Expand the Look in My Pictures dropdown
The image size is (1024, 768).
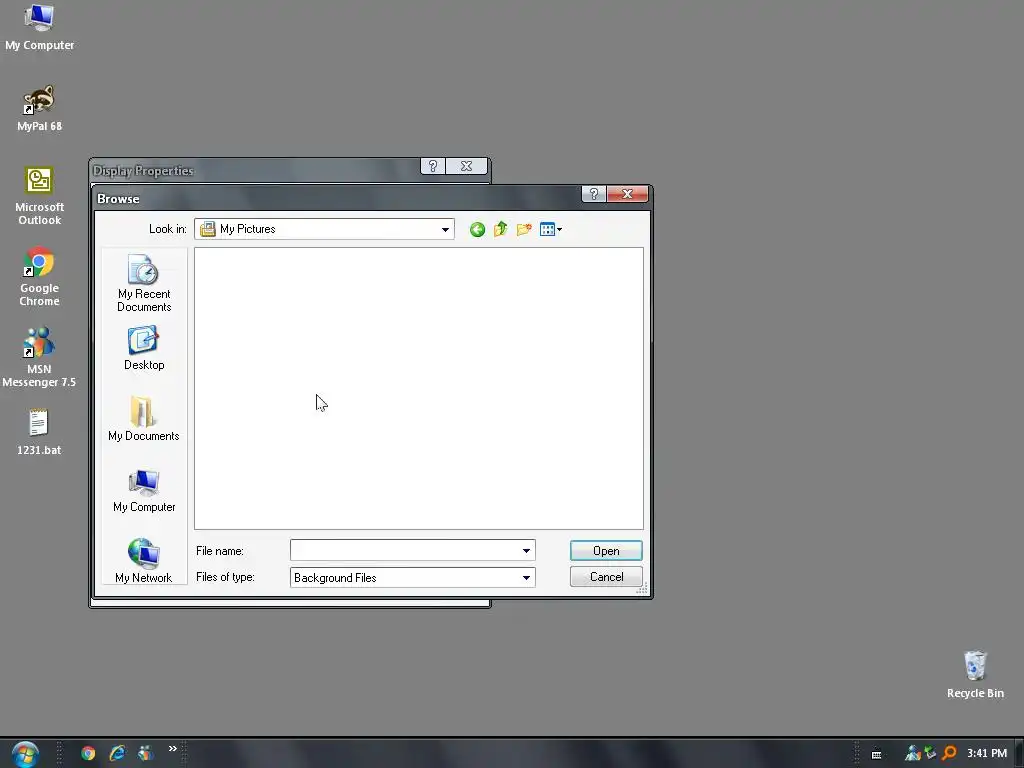(x=445, y=229)
